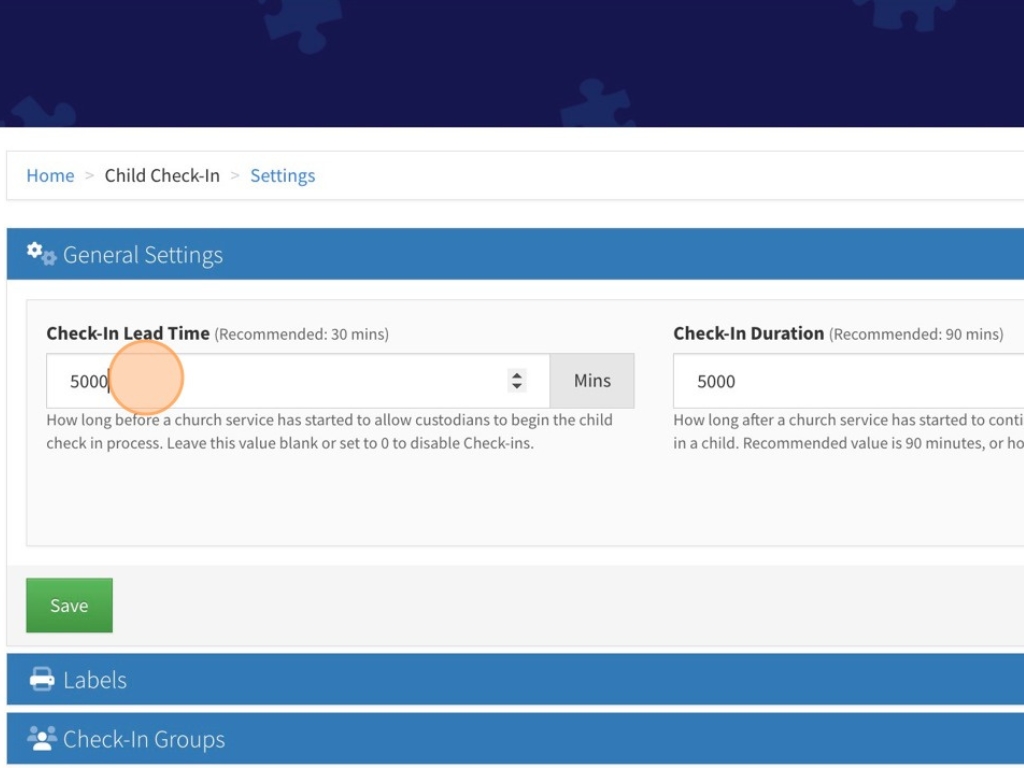
Task: Select the Check-In Duration input field
Action: coord(850,381)
